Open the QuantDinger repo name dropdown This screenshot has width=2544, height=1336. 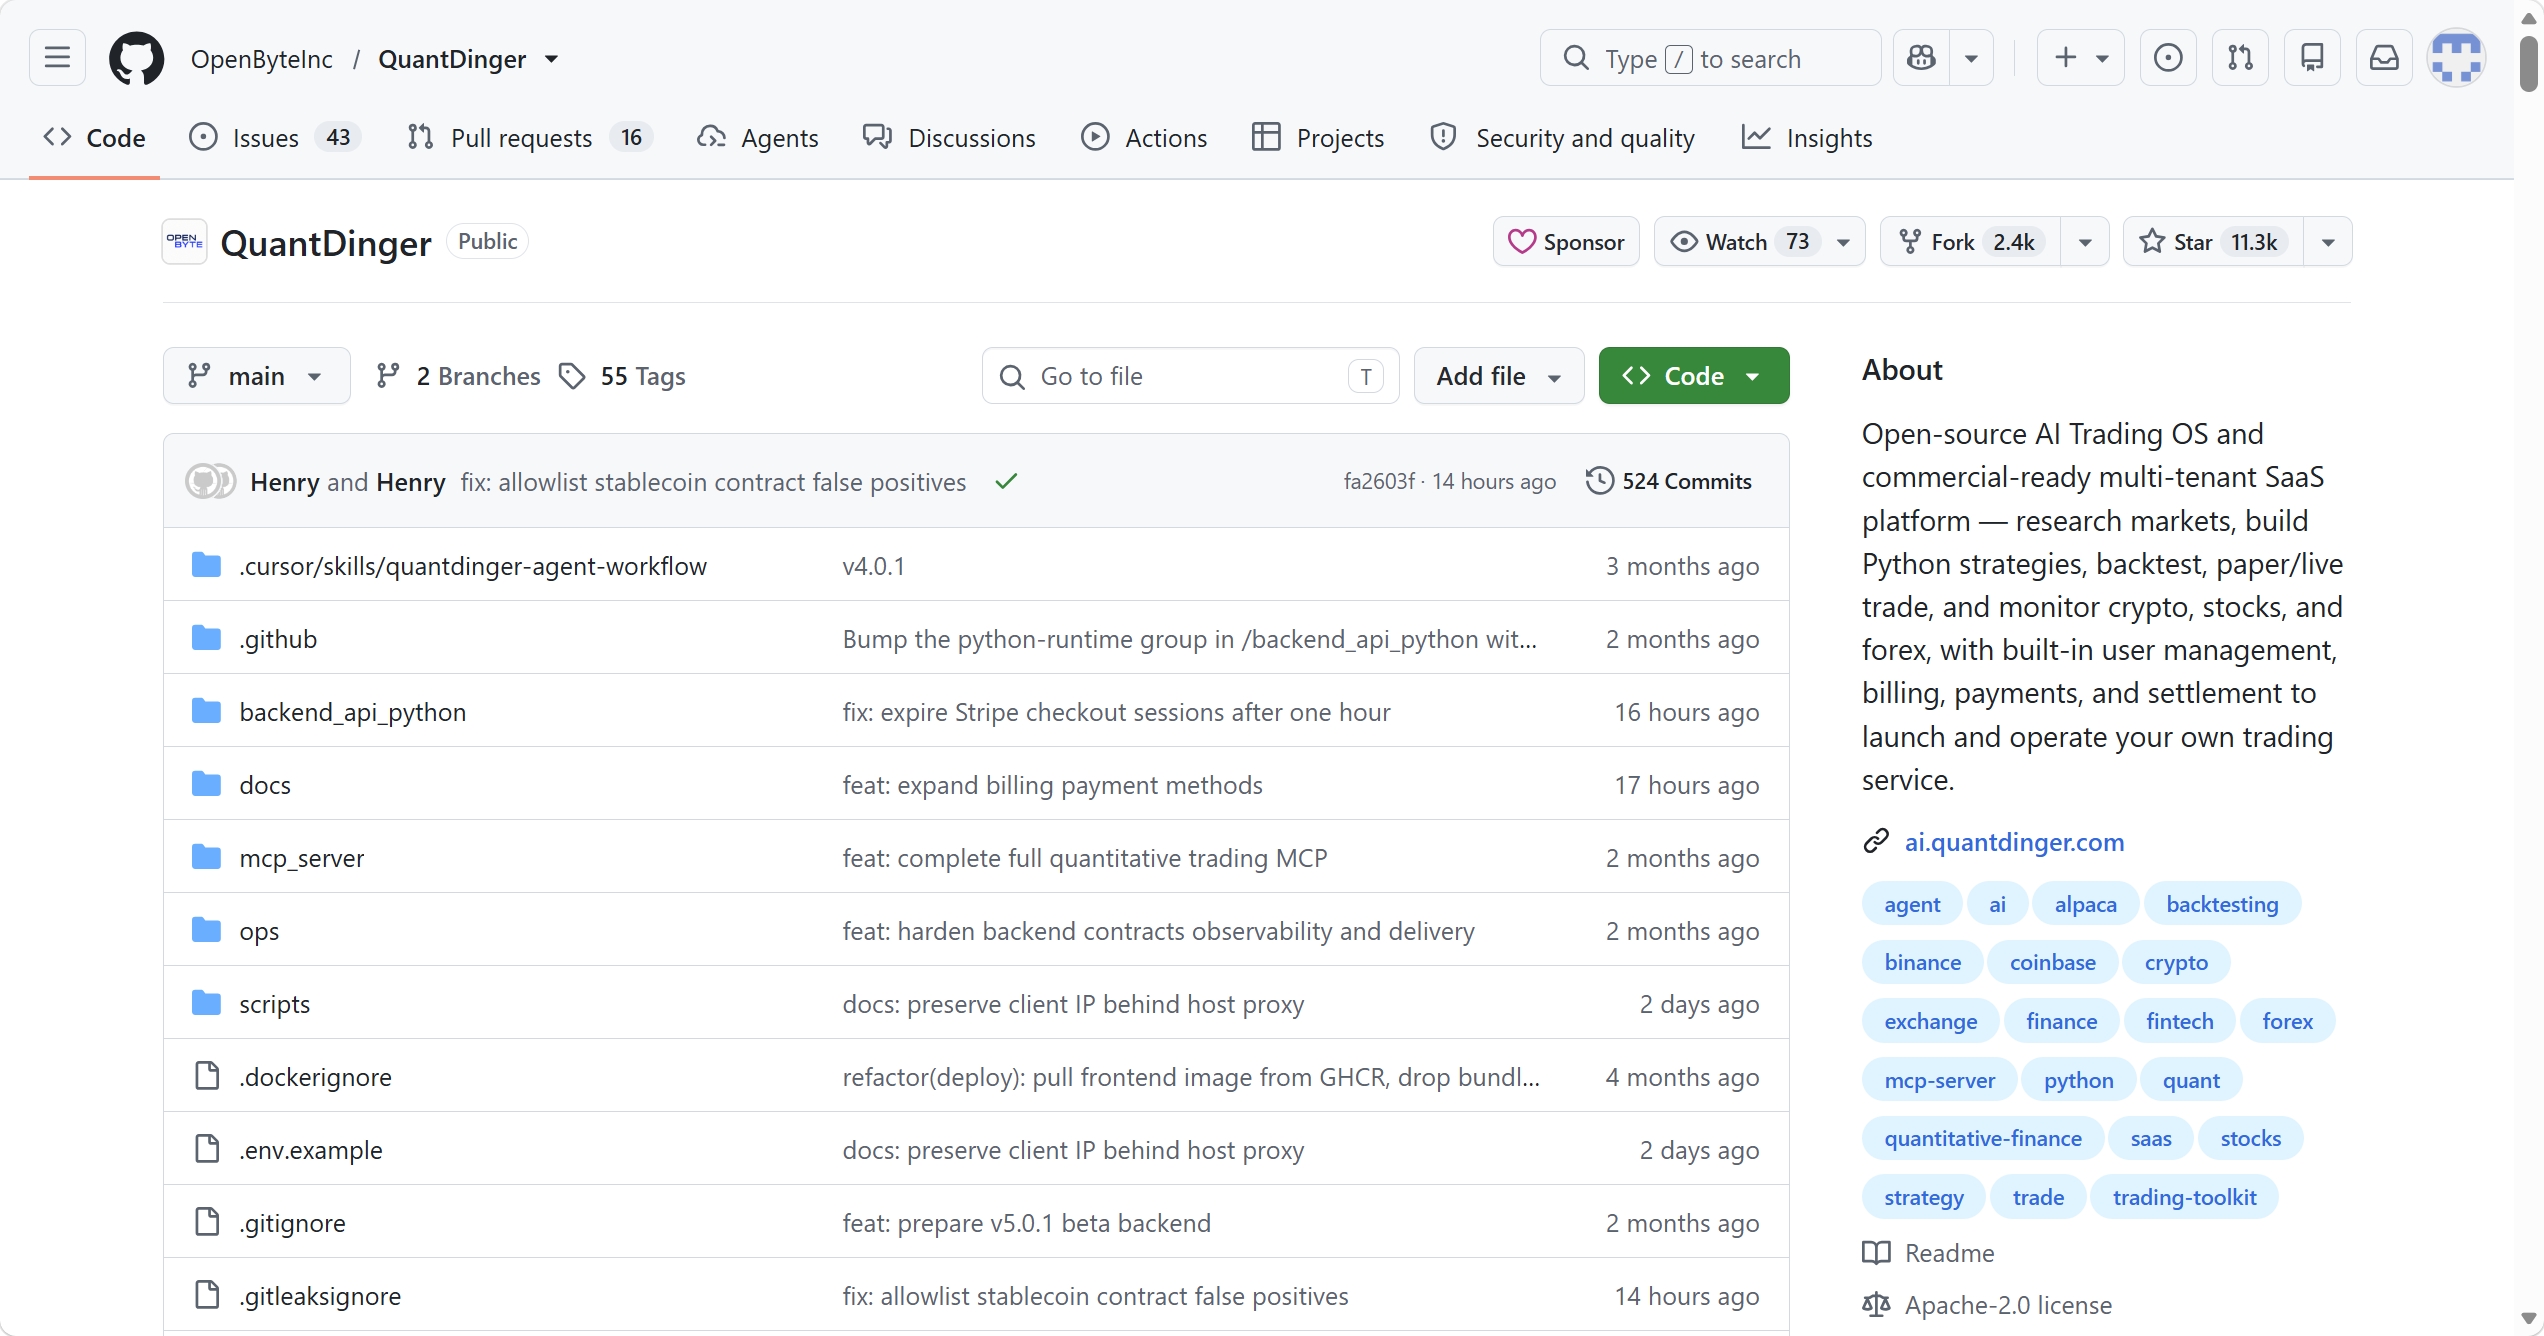pos(551,59)
